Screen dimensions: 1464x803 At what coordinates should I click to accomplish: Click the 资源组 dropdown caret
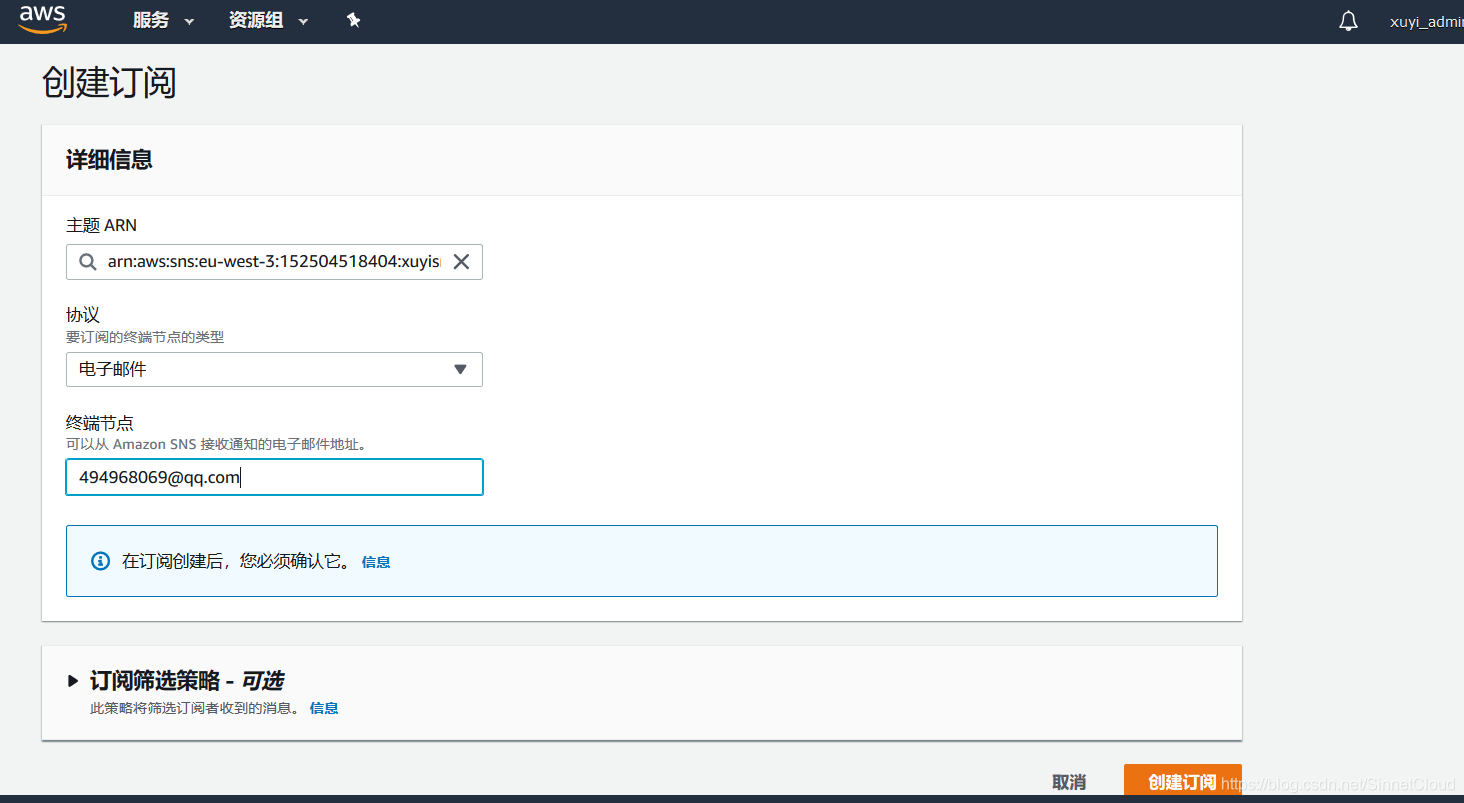pyautogui.click(x=304, y=22)
